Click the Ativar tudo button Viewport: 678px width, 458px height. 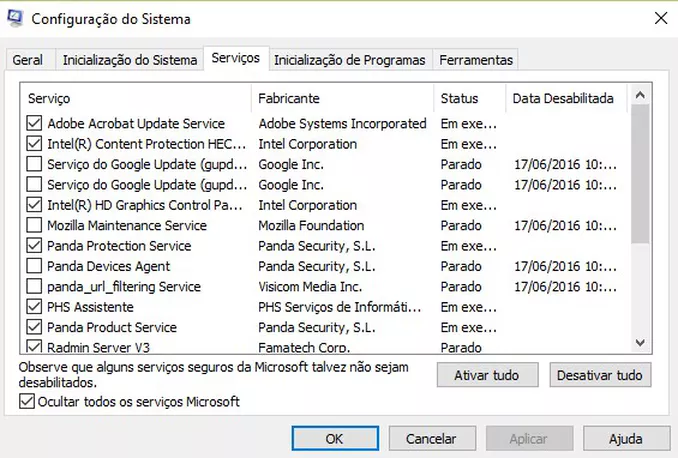pyautogui.click(x=487, y=375)
